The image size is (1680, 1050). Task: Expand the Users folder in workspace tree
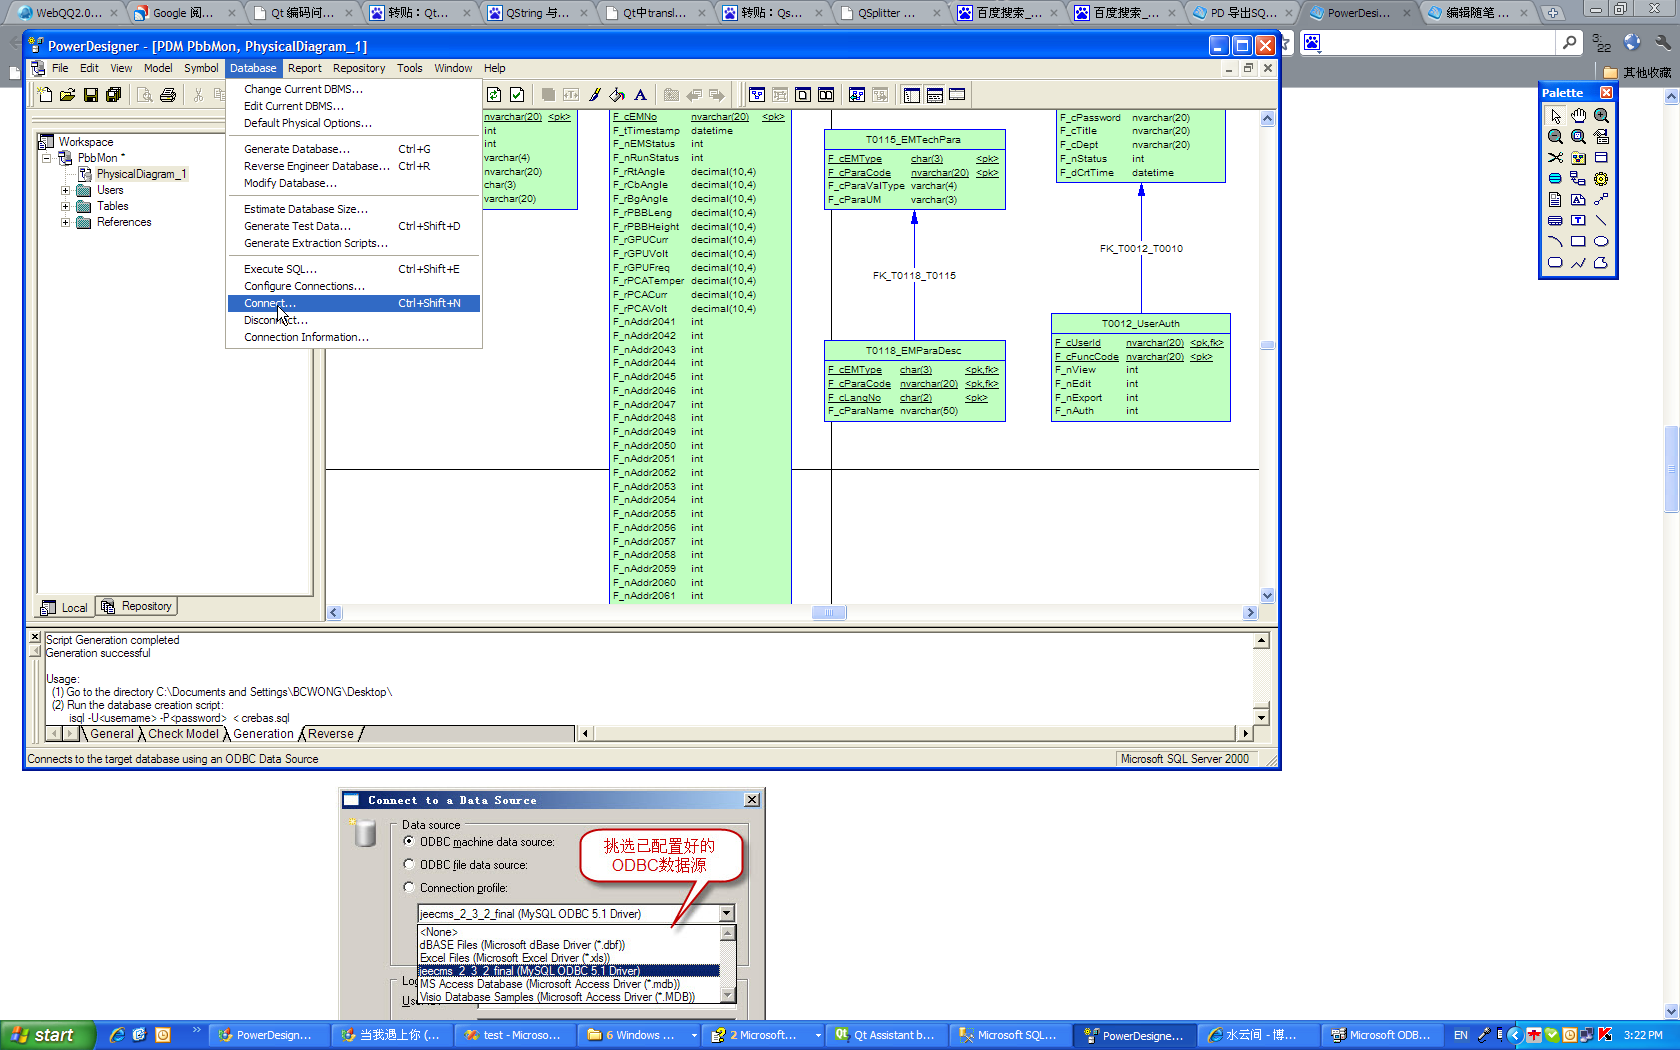66,190
